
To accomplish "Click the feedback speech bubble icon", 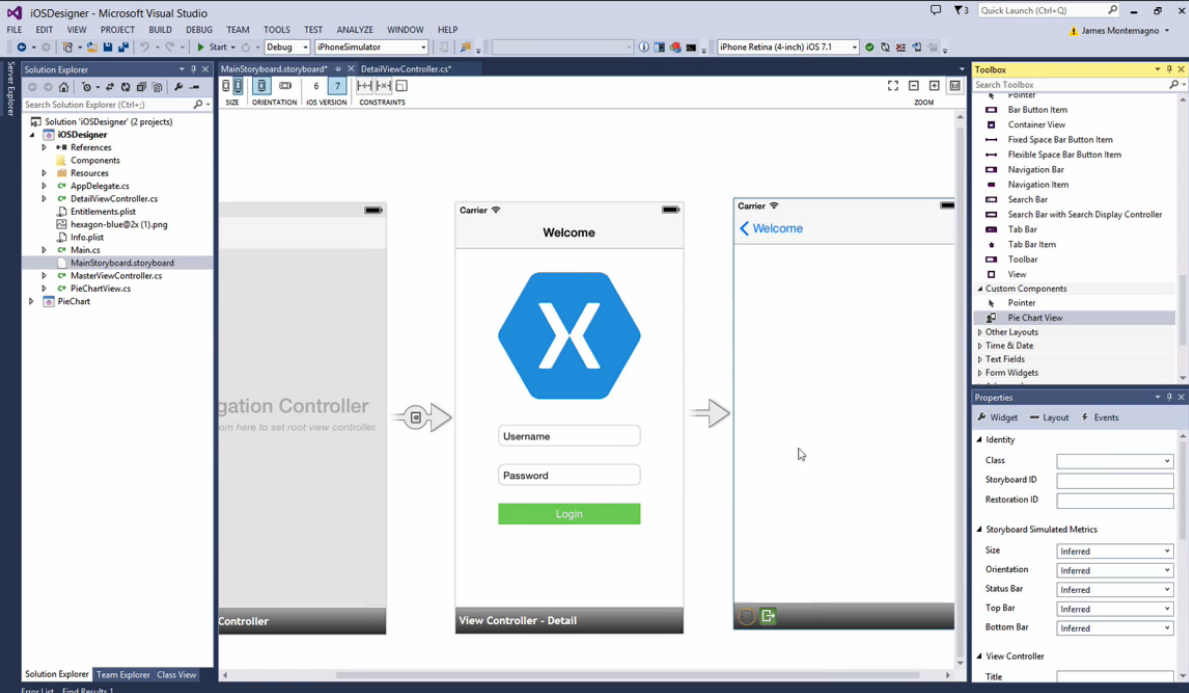I will 936,10.
